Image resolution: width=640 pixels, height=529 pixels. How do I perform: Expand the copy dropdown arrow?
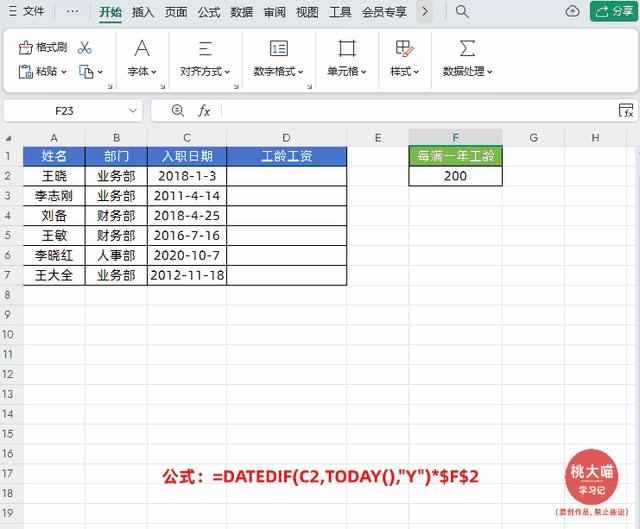100,72
